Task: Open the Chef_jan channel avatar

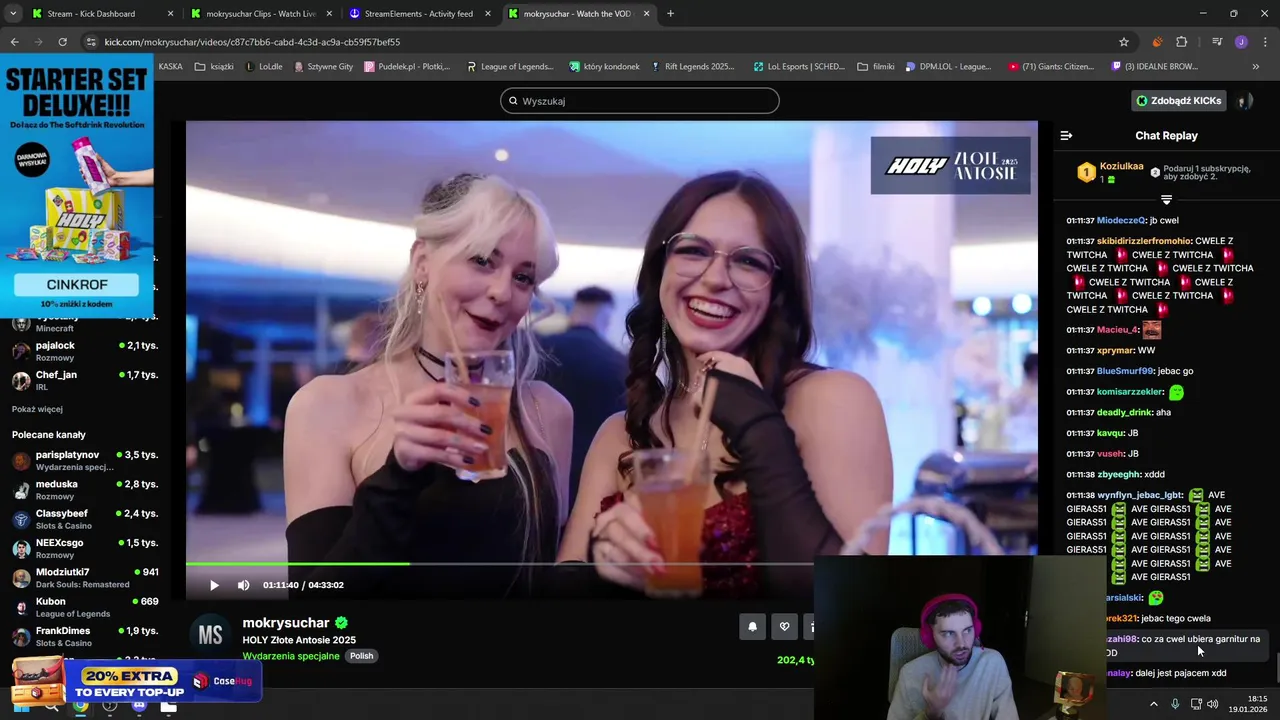Action: (x=21, y=380)
